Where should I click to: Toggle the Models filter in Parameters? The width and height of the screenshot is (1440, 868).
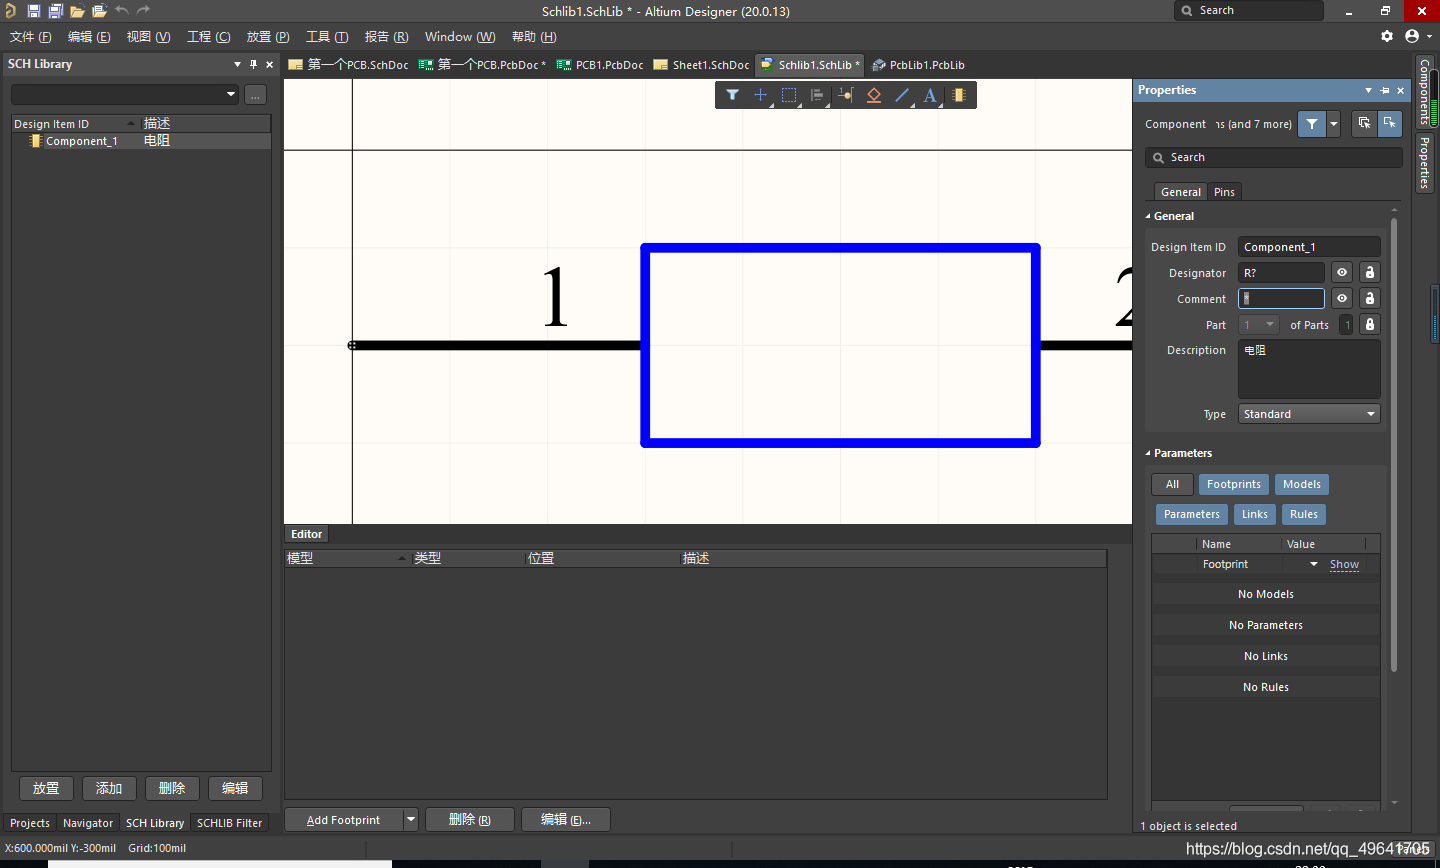(1302, 484)
